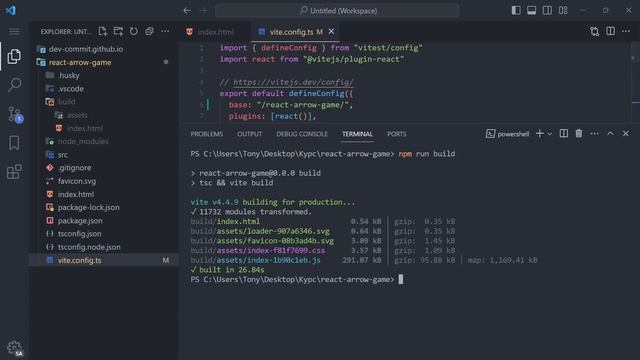
Task: Toggle the primary side bar layout icon
Action: click(516, 11)
